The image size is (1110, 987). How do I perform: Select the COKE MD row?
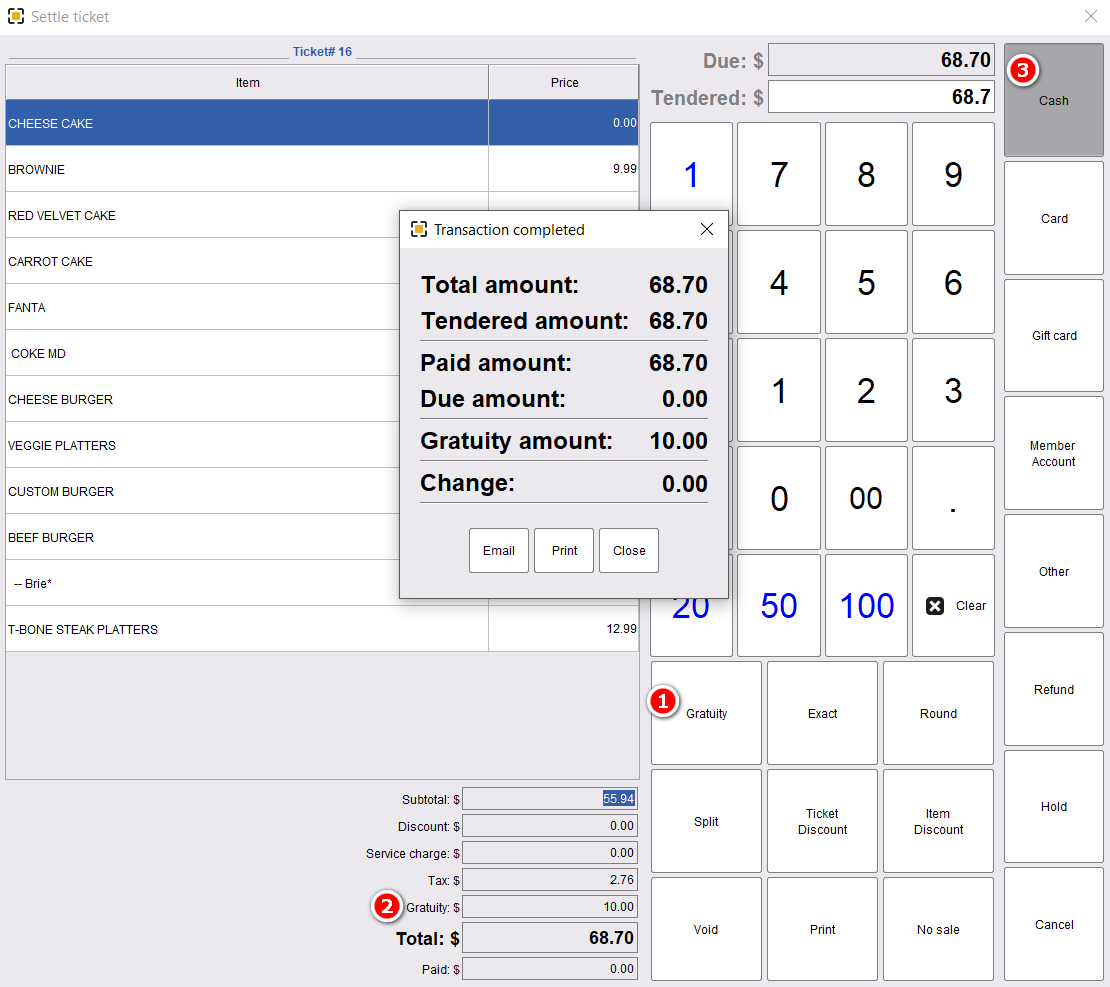(202, 353)
